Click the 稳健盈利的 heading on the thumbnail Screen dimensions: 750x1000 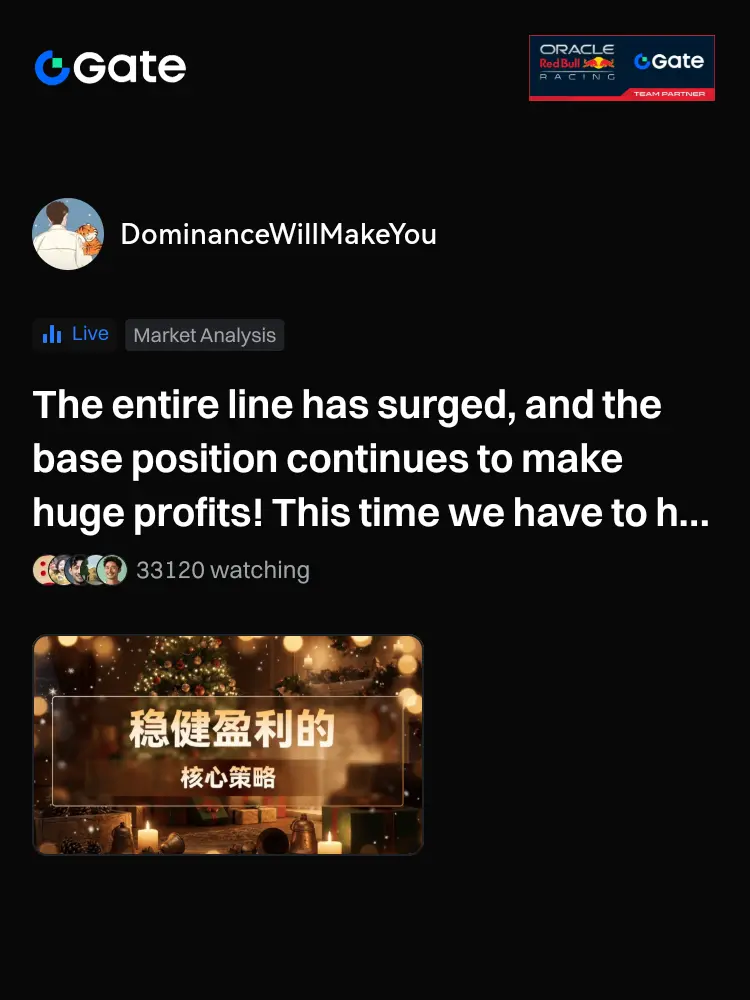pos(232,729)
